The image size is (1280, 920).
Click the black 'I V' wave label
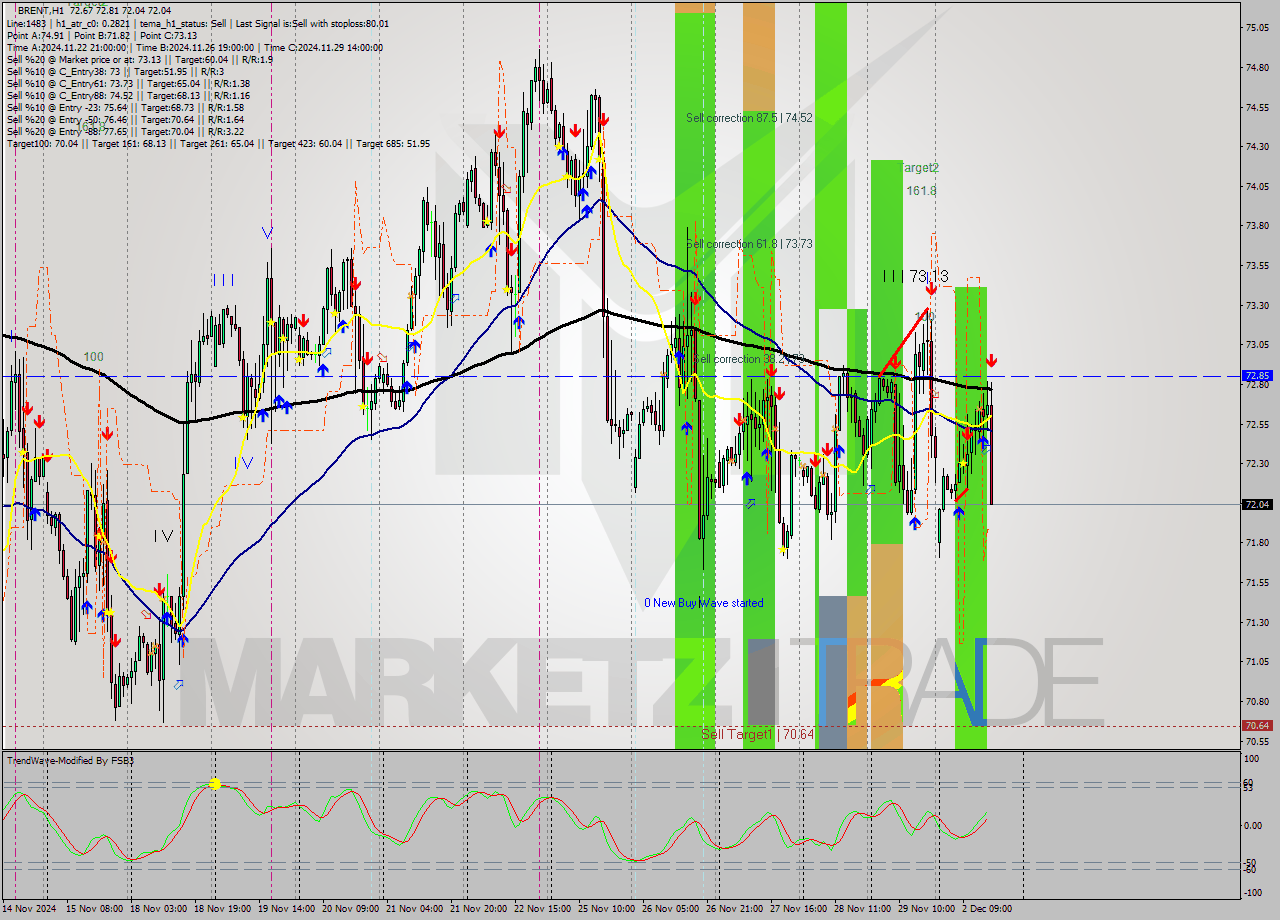(x=164, y=536)
